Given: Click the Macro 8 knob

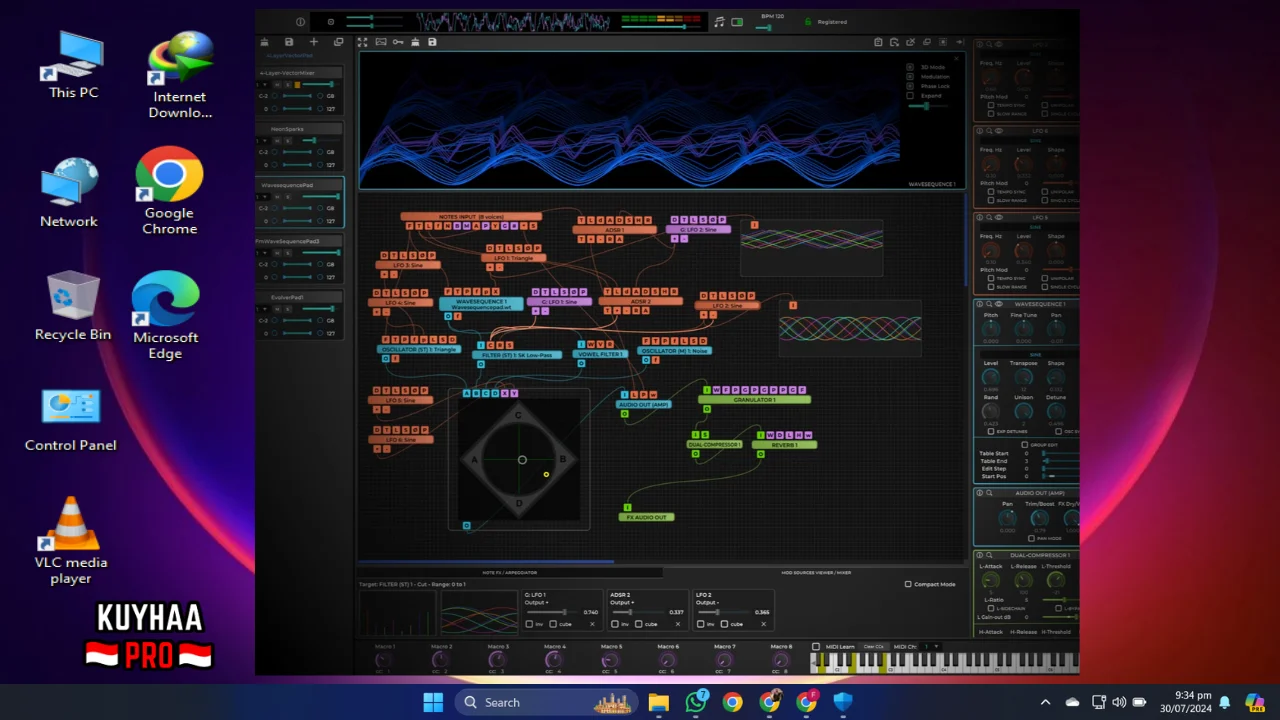Looking at the screenshot, I should (x=781, y=660).
